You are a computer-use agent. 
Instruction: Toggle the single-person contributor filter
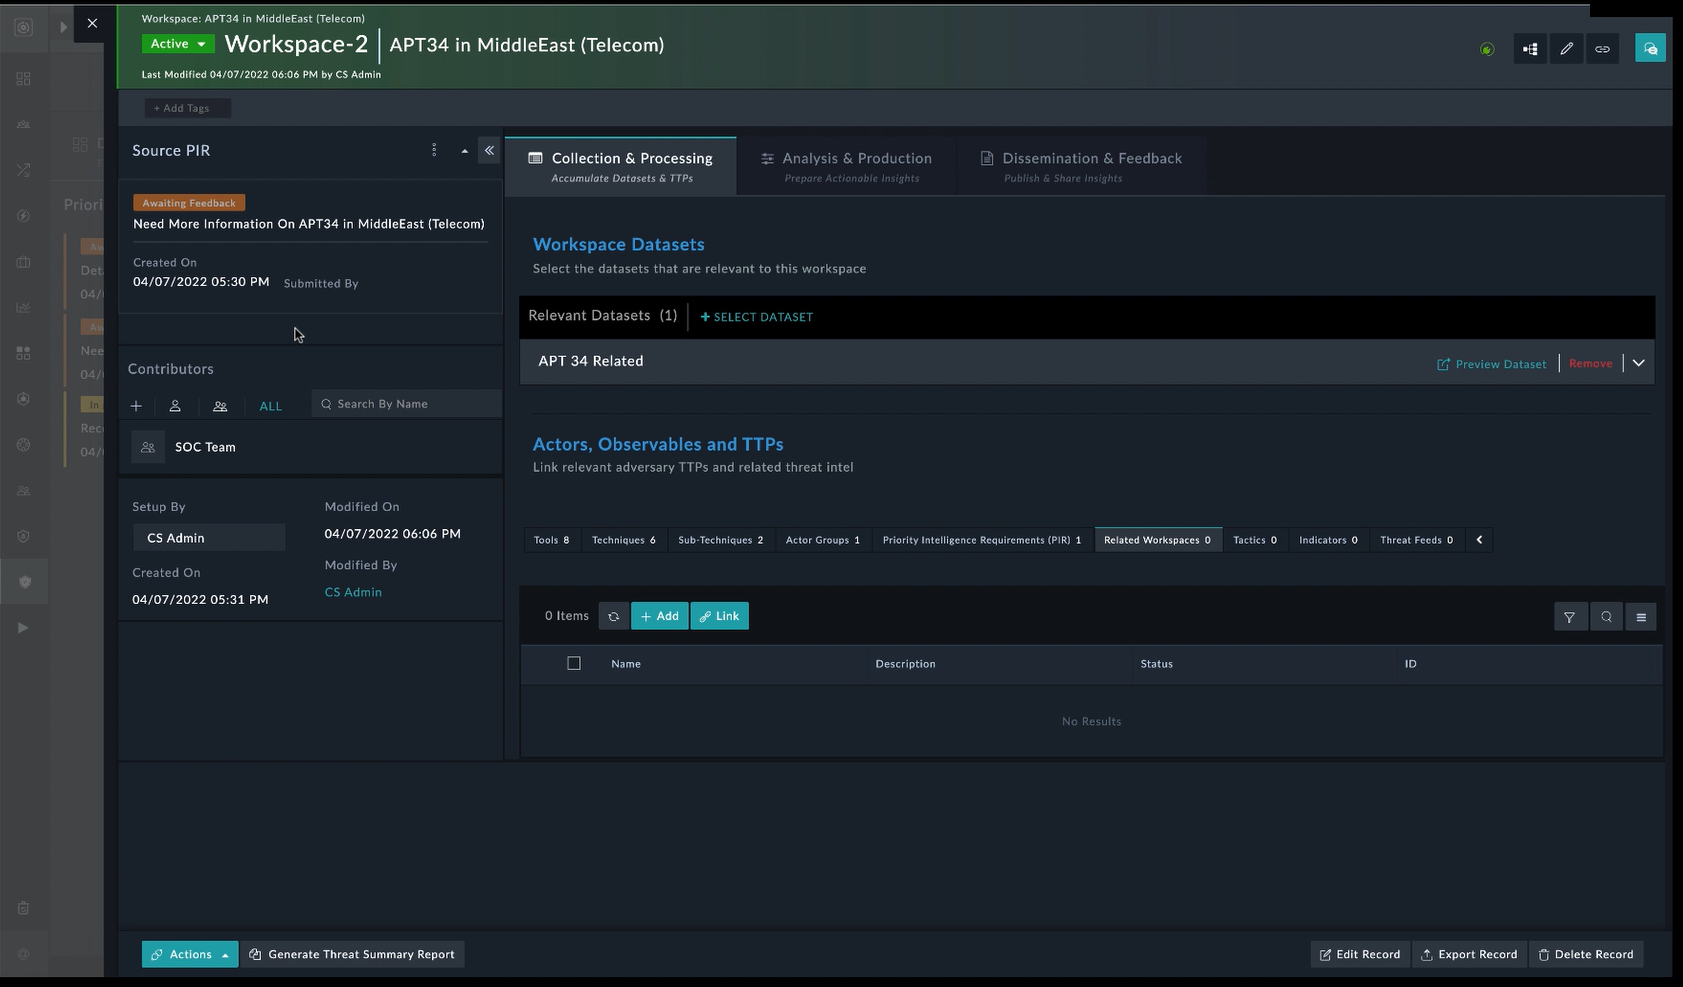tap(175, 406)
